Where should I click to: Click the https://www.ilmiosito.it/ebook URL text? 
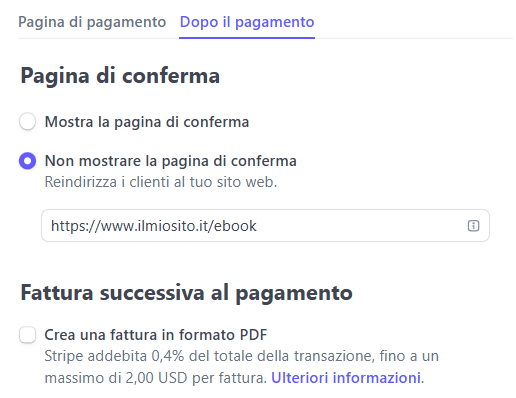[154, 226]
